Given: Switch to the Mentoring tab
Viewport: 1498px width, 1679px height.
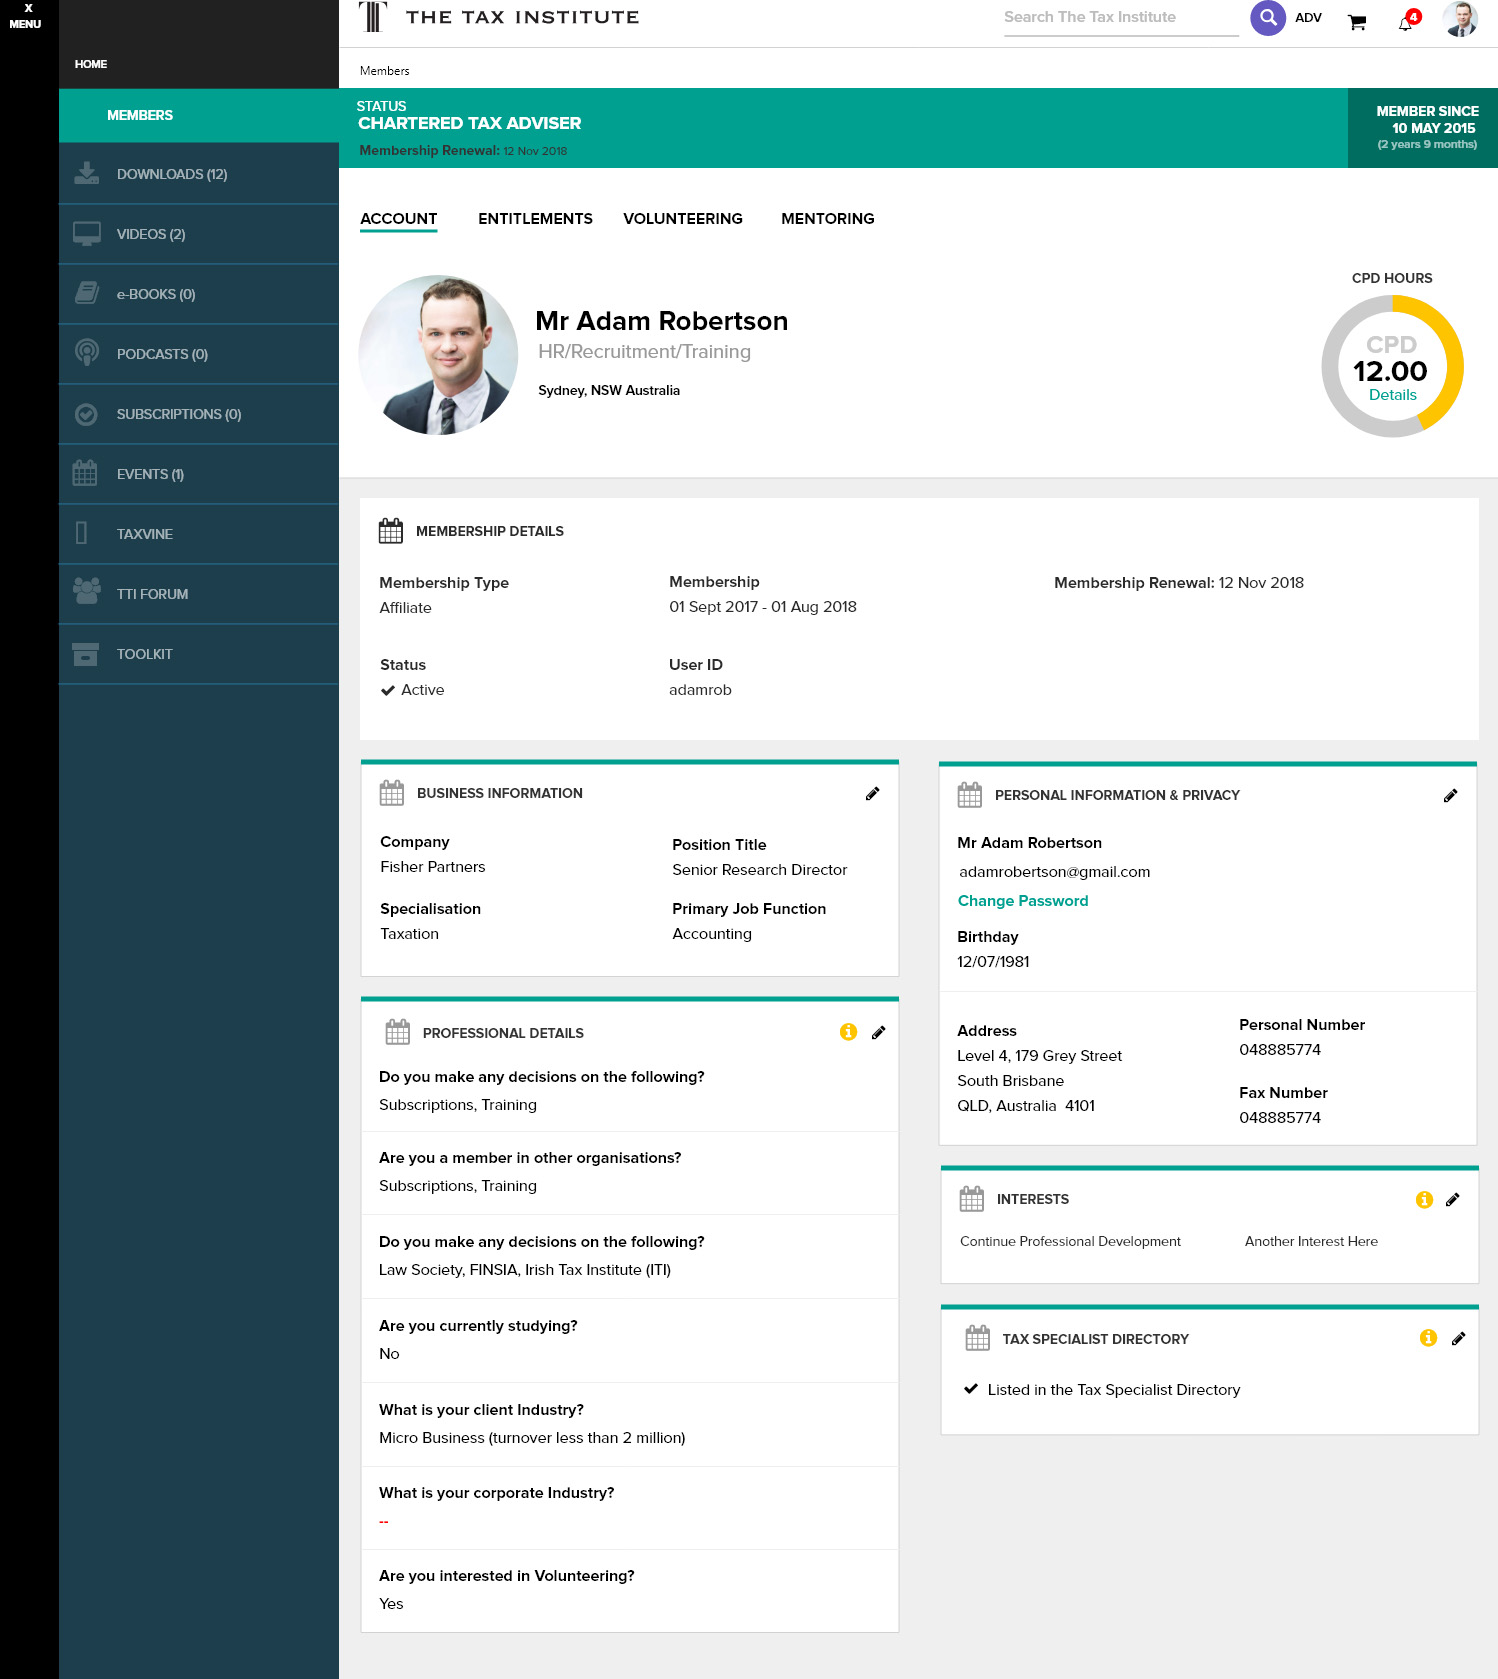Looking at the screenshot, I should pos(828,219).
